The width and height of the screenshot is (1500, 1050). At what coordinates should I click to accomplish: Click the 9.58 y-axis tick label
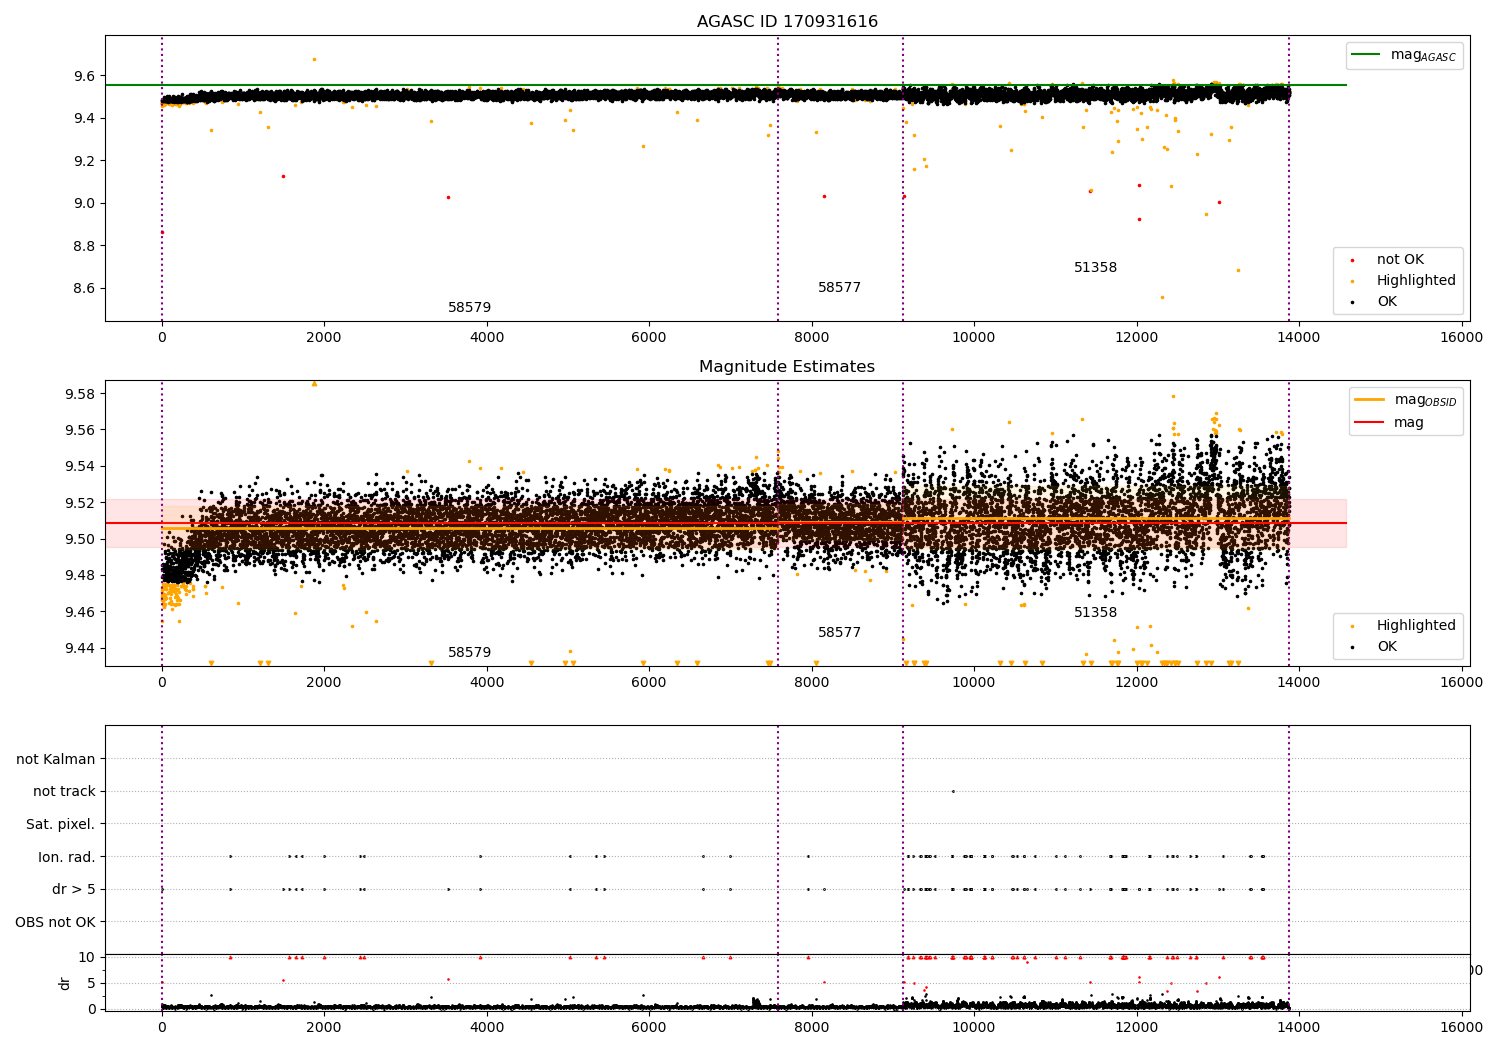click(x=80, y=394)
